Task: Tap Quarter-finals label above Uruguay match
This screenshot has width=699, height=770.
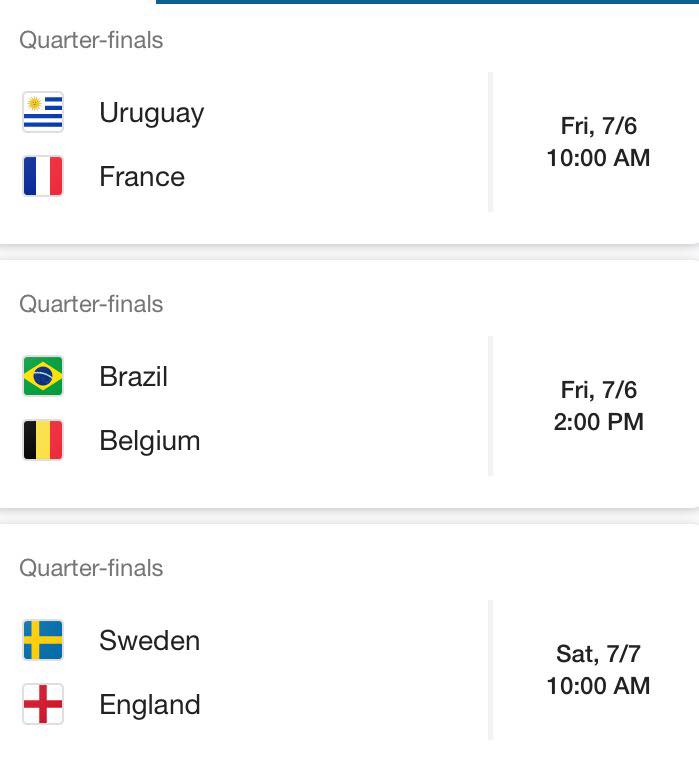Action: tap(91, 40)
